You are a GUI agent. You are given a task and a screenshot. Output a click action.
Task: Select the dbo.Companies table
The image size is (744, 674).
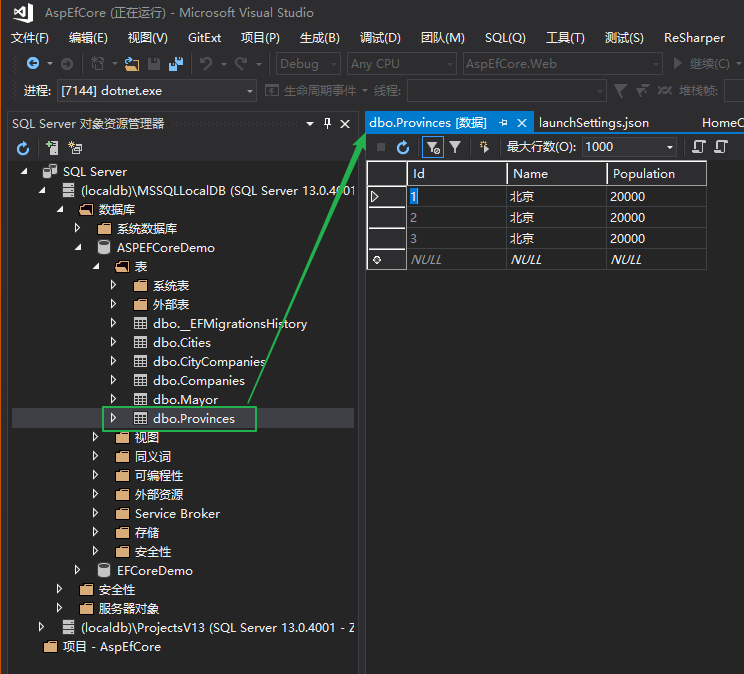pyautogui.click(x=199, y=381)
